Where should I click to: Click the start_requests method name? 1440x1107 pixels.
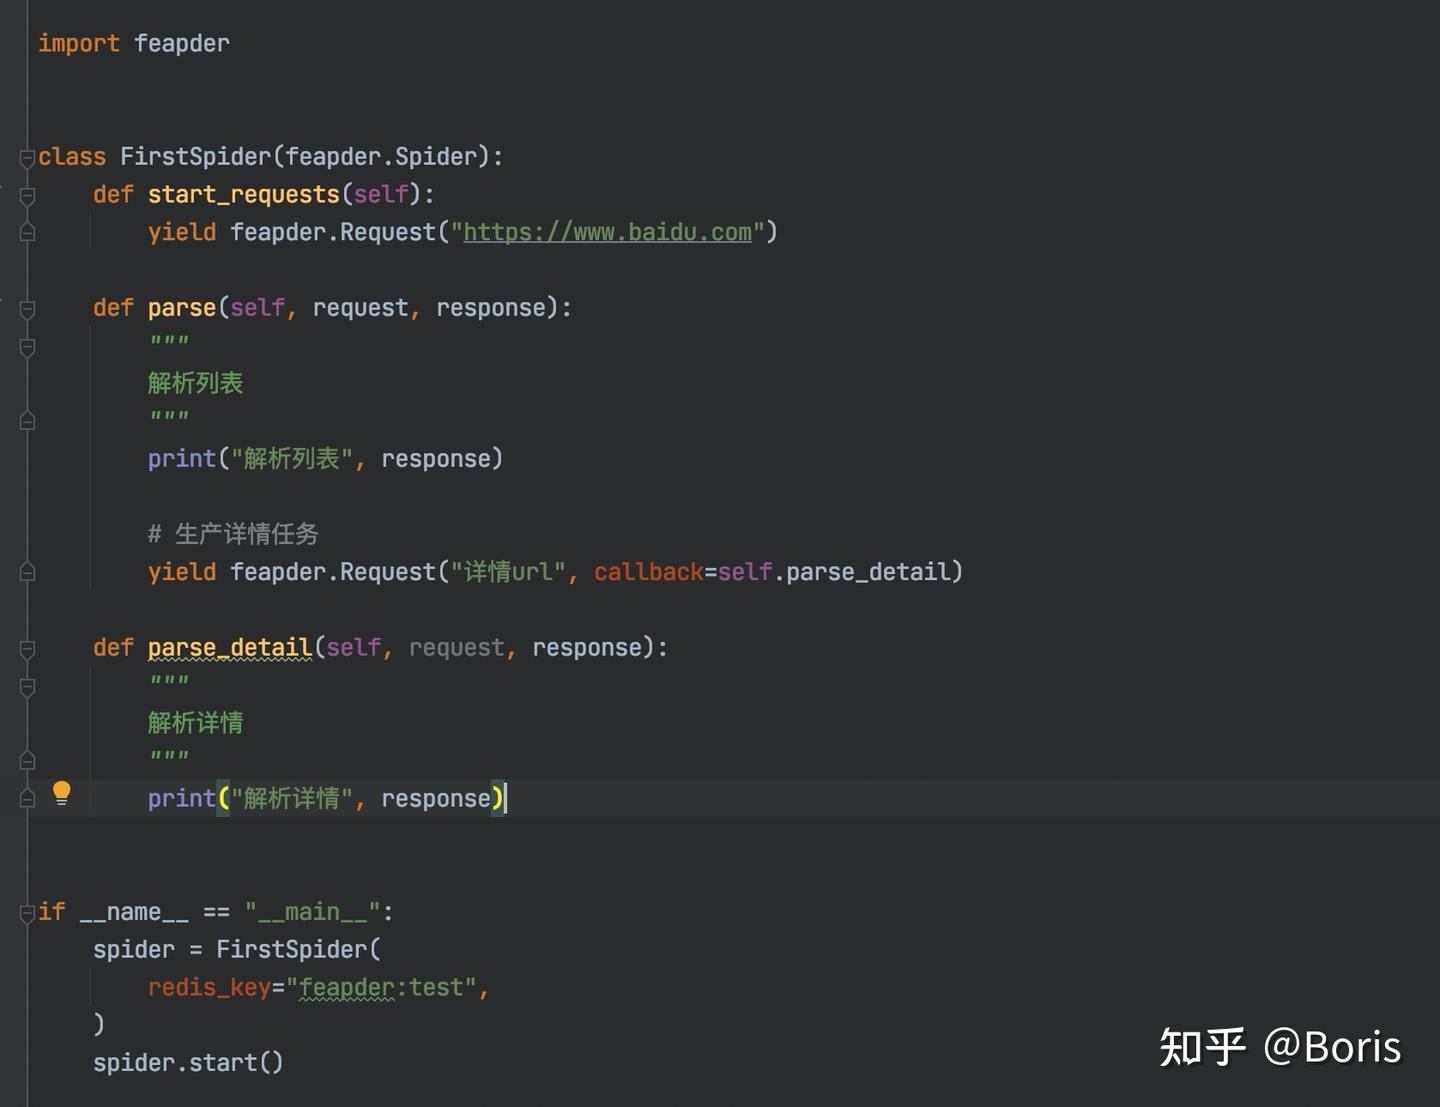click(x=244, y=194)
